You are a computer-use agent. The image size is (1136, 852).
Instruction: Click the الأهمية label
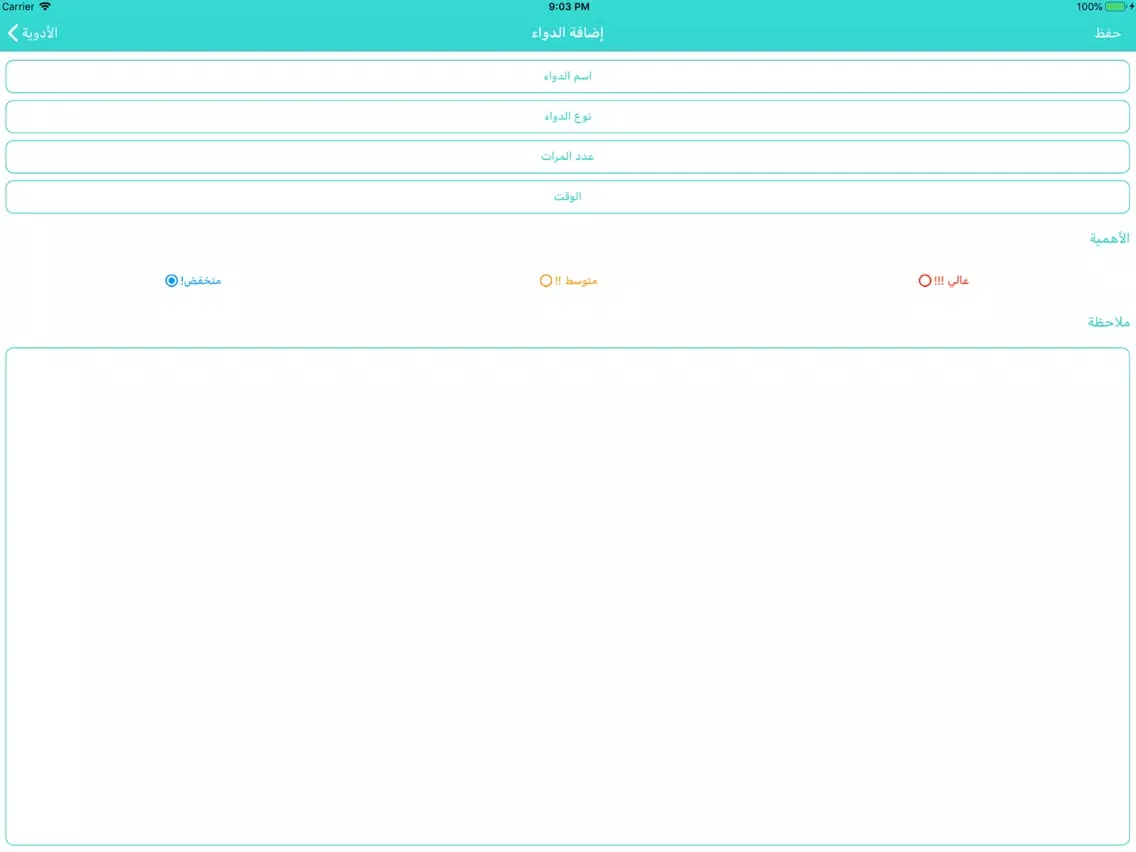click(x=1109, y=238)
